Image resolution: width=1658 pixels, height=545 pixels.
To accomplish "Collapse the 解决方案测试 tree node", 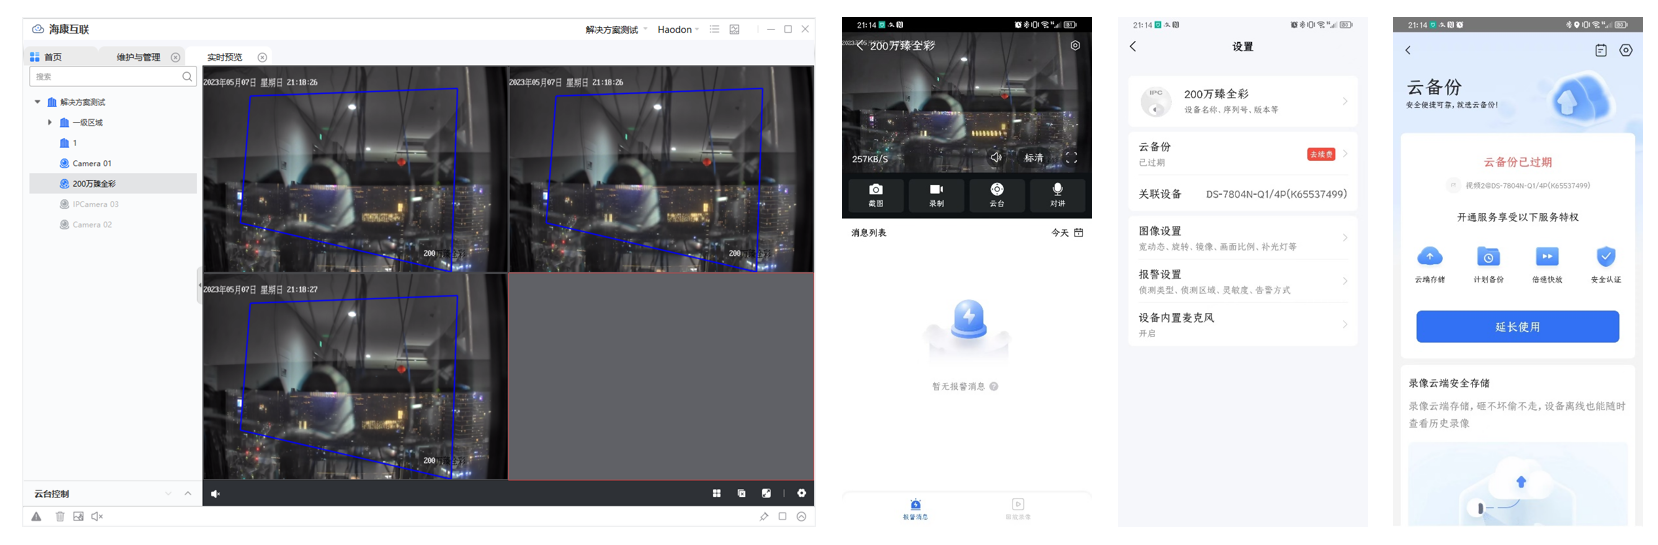I will click(x=38, y=102).
